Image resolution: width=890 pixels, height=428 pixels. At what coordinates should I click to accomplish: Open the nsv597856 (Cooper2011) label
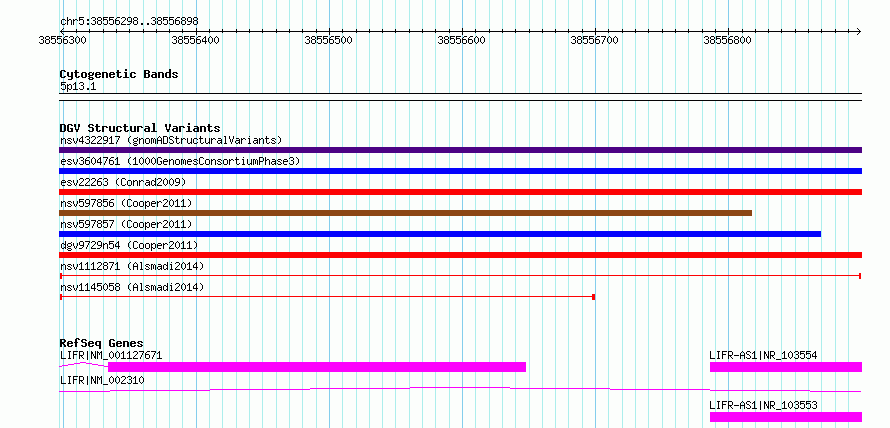(126, 203)
